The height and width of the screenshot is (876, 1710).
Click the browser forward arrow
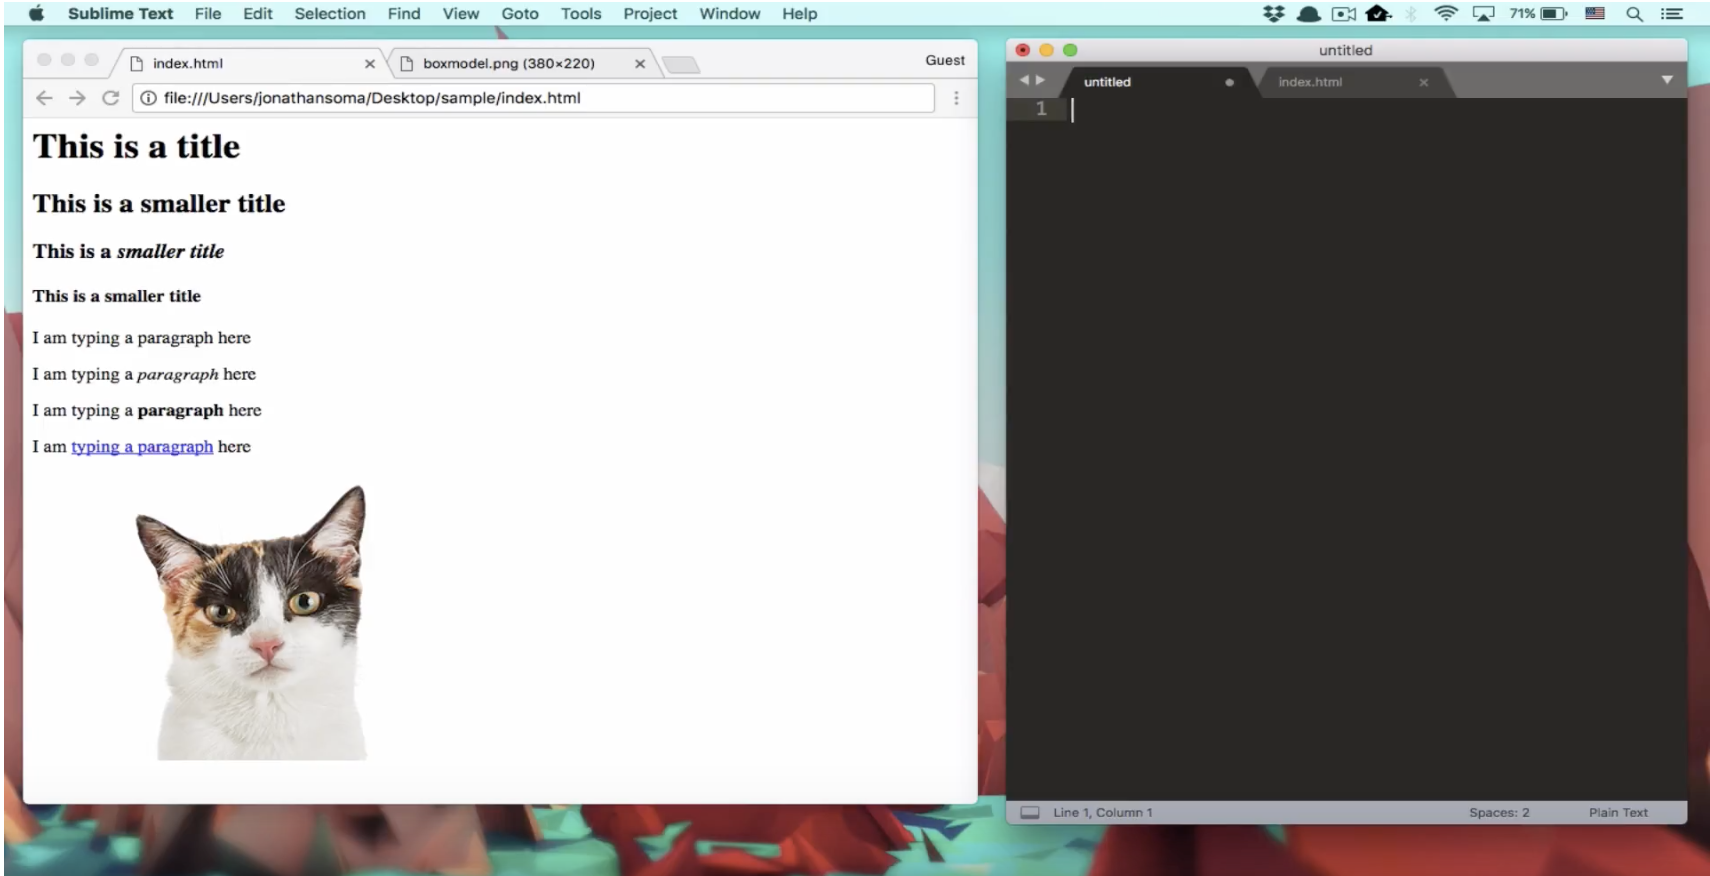77,98
